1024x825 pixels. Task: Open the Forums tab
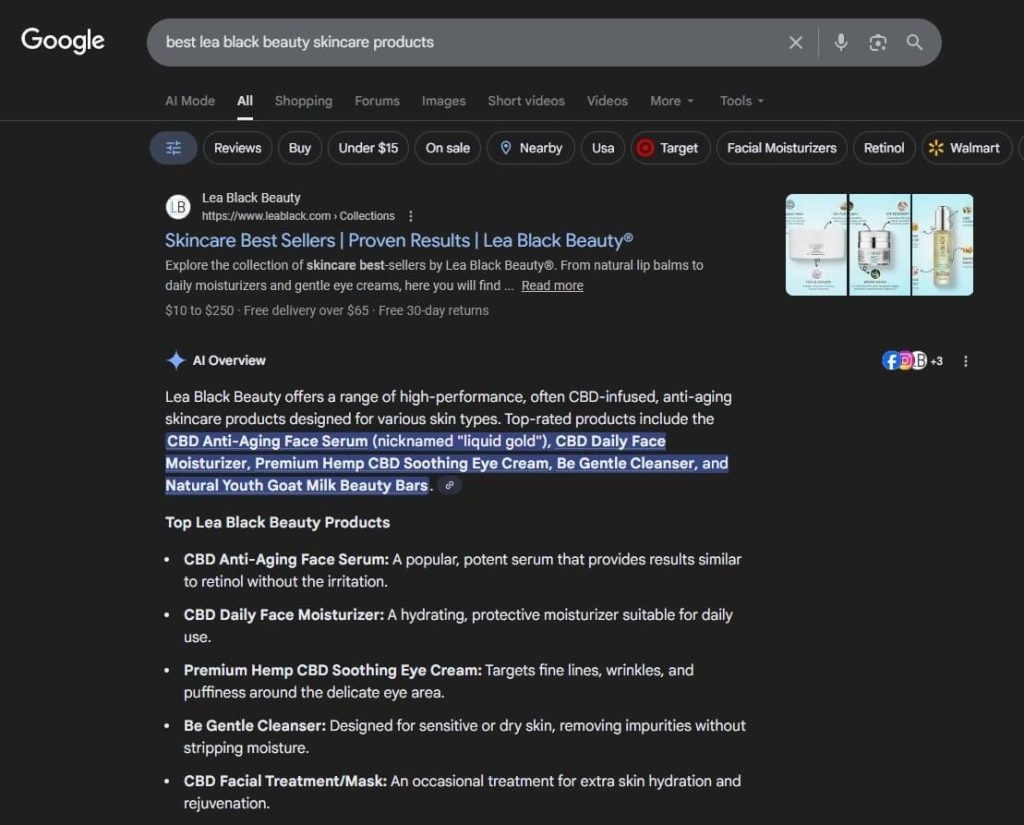coord(377,101)
